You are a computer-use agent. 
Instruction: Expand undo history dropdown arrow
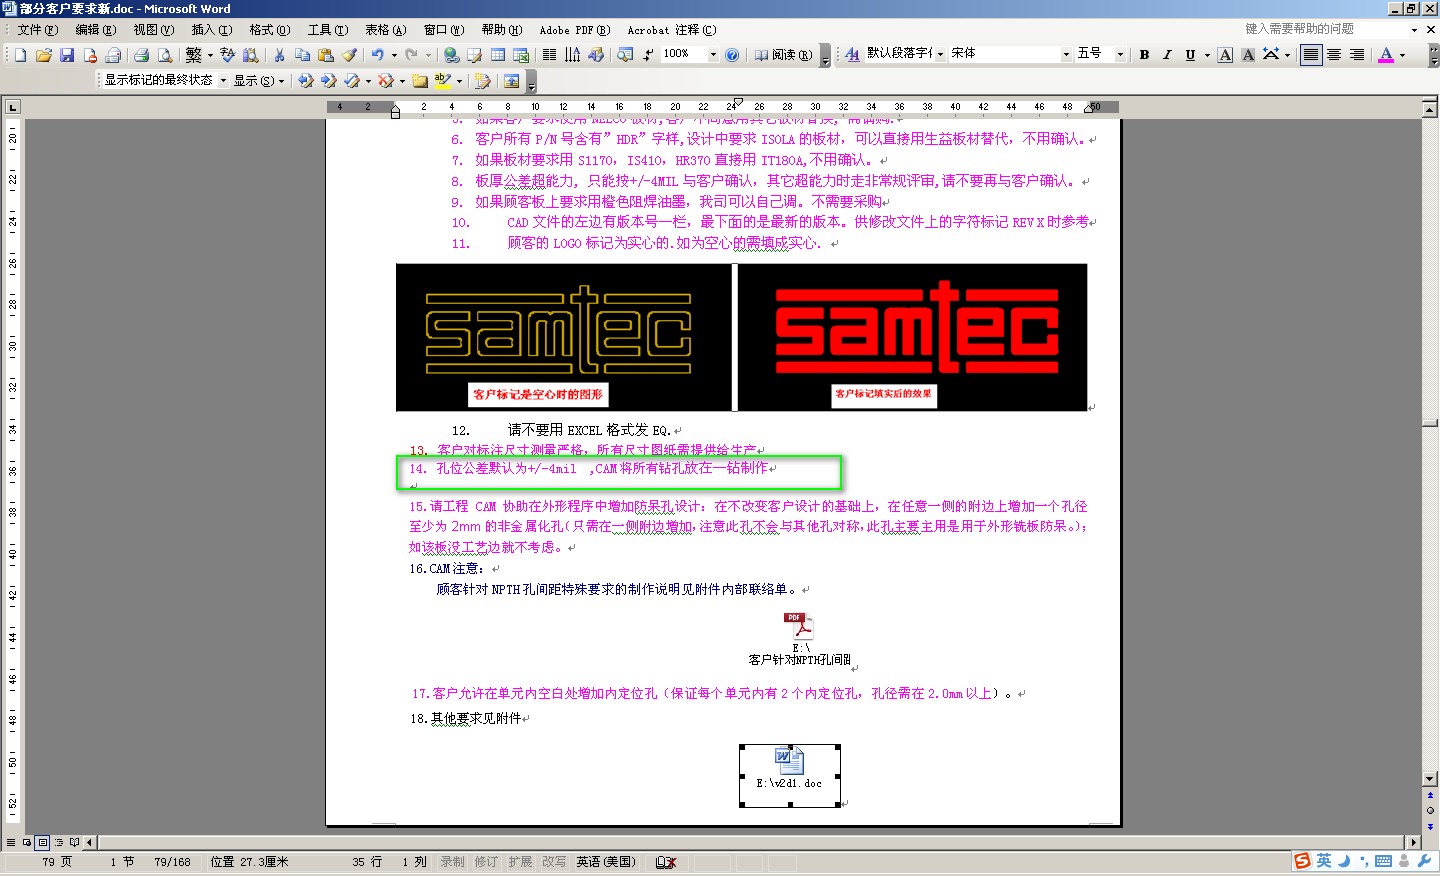(x=394, y=55)
